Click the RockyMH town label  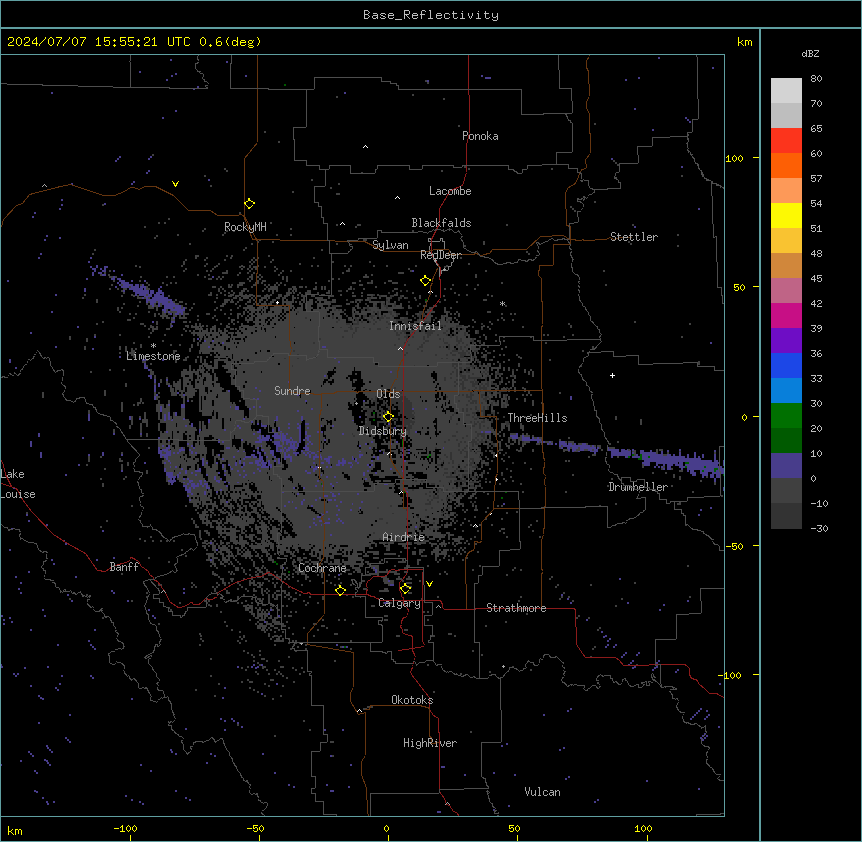pyautogui.click(x=245, y=227)
